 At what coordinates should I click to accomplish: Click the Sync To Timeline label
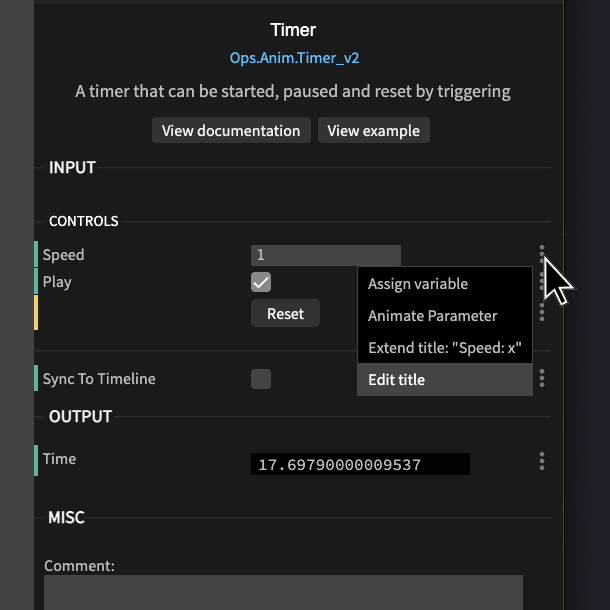[99, 379]
